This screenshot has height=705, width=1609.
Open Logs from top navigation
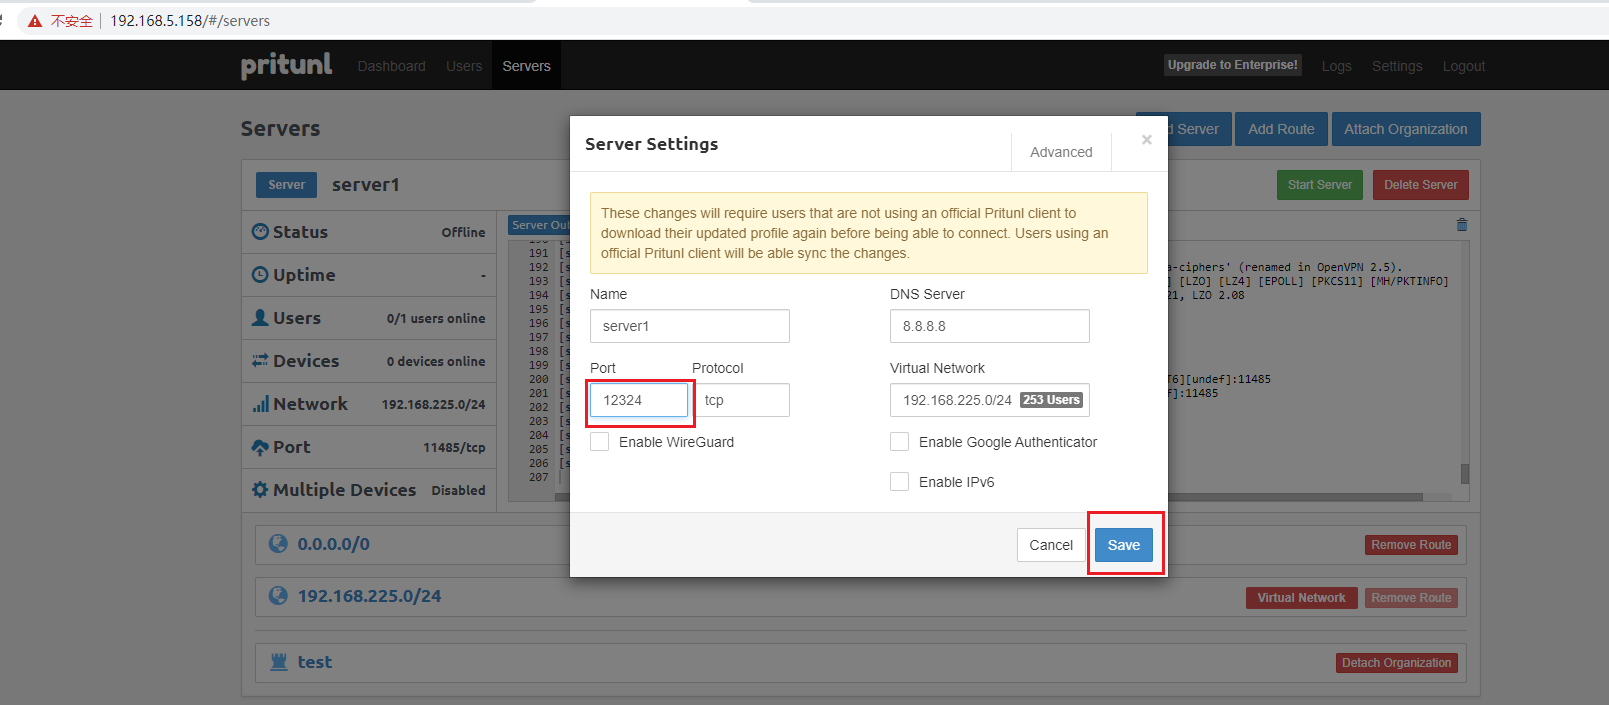click(1336, 66)
